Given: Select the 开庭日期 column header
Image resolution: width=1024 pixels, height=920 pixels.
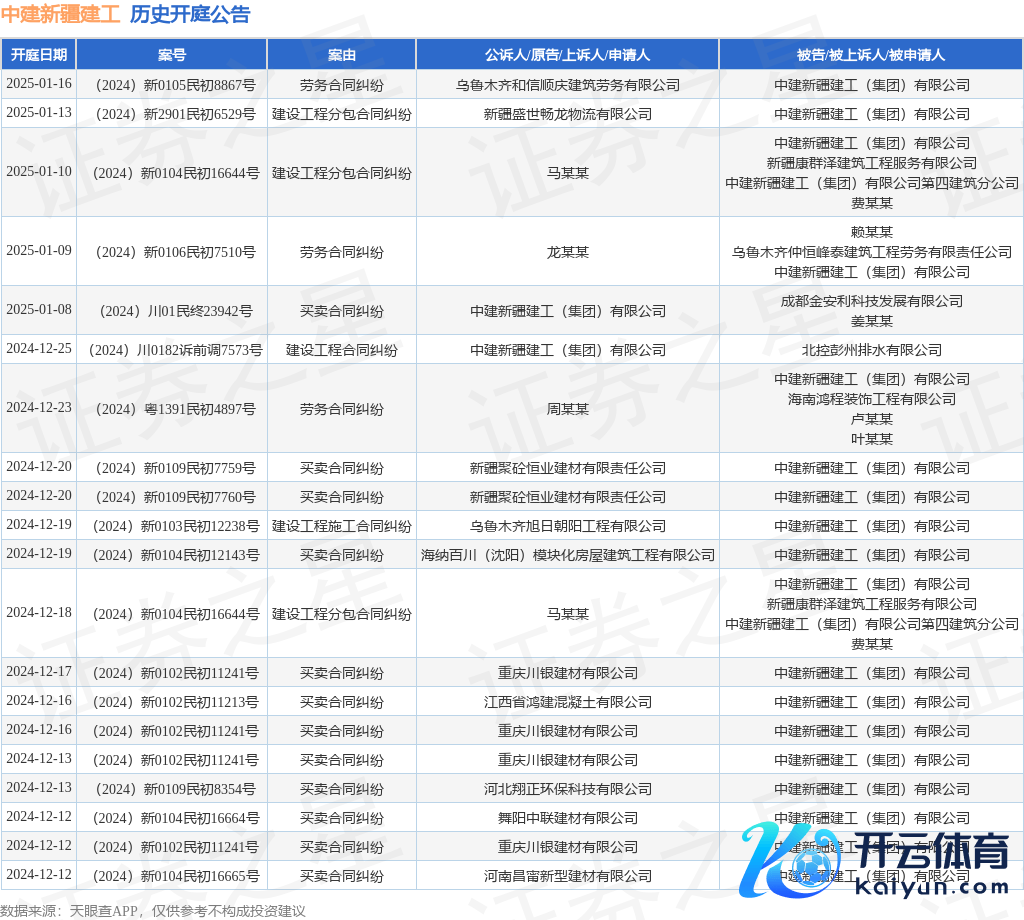Looking at the screenshot, I should point(39,55).
